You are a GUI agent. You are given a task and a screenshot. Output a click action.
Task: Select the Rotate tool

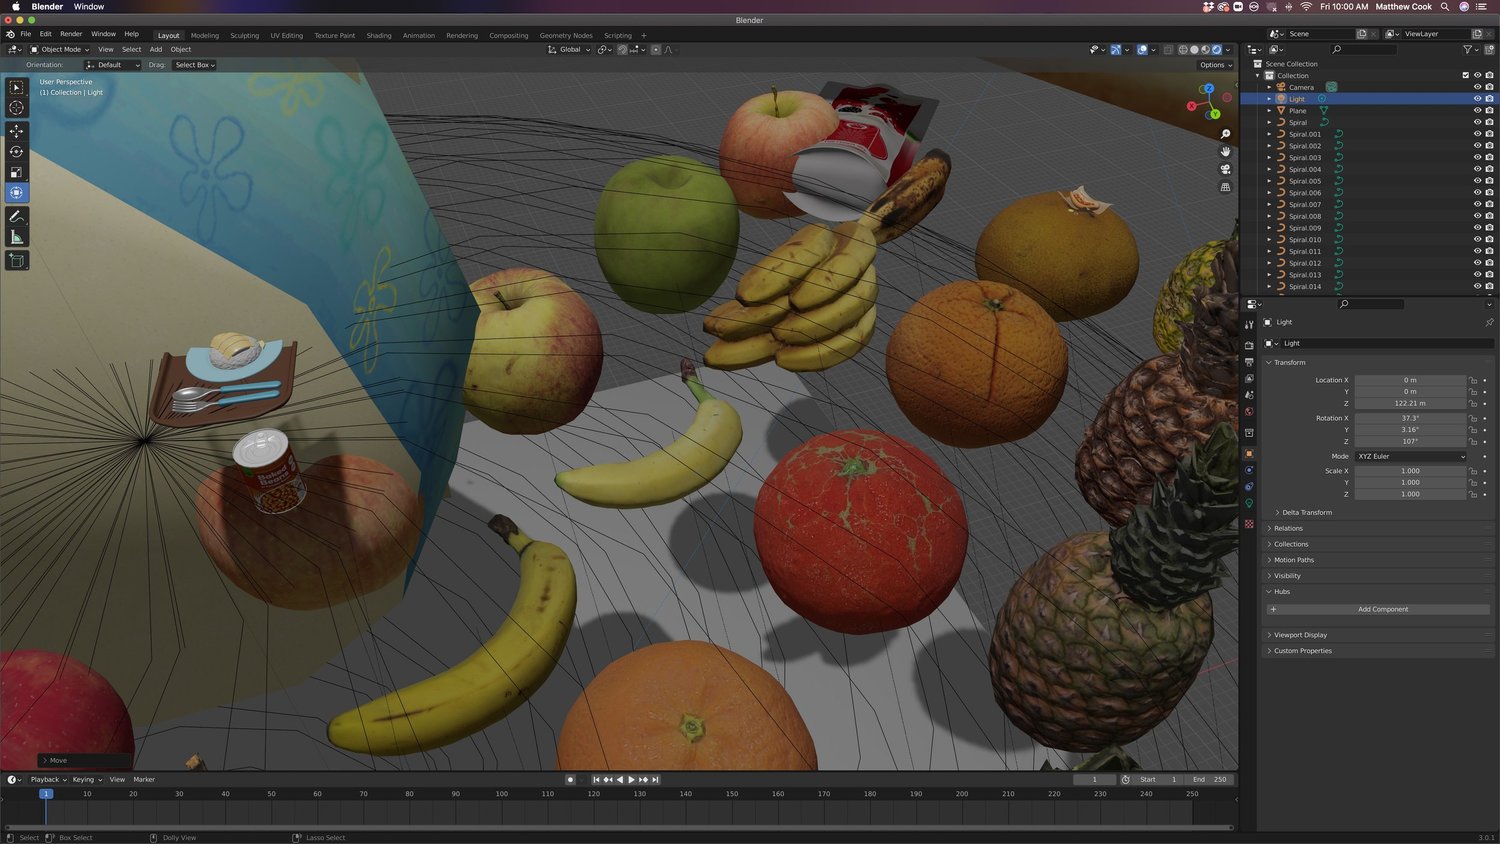(x=17, y=152)
